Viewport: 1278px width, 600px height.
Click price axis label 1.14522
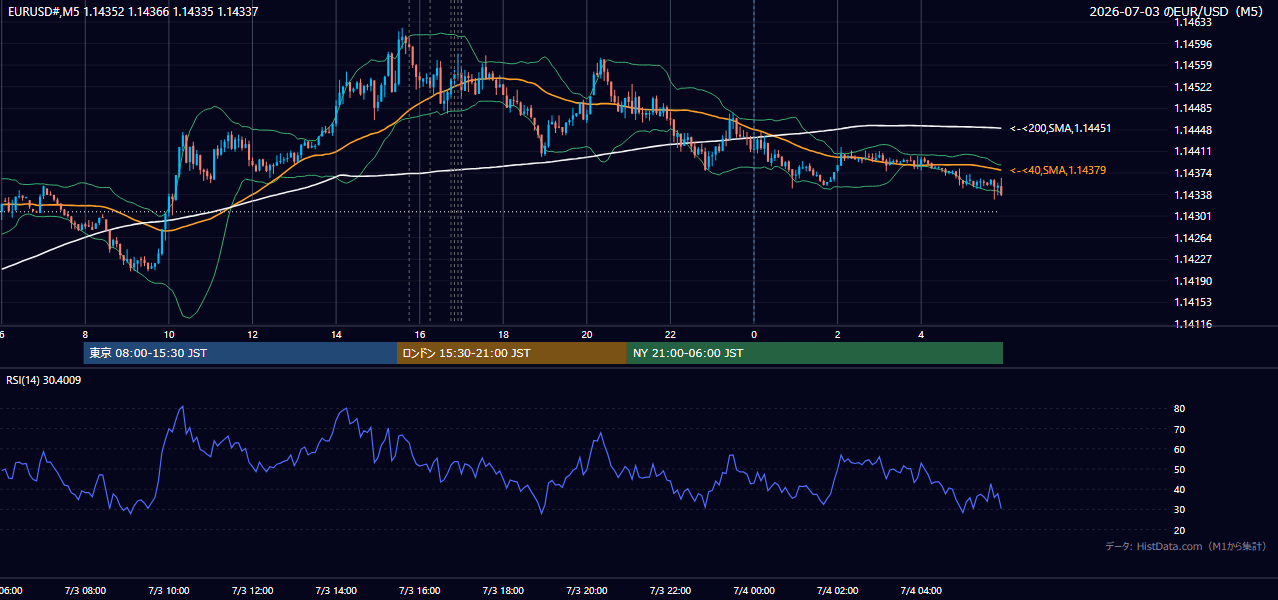tap(1195, 87)
